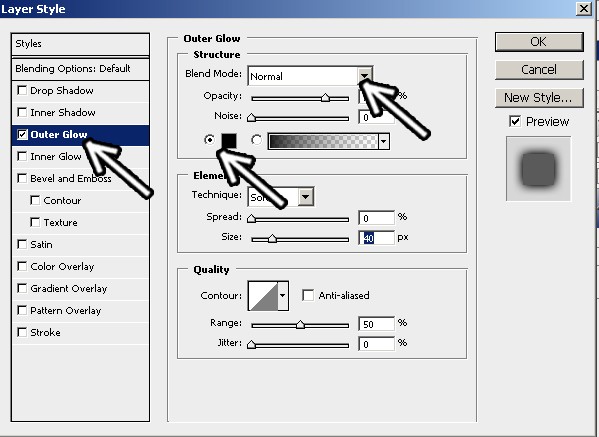Click the Opacity slider handle
The width and height of the screenshot is (599, 437).
click(x=325, y=97)
